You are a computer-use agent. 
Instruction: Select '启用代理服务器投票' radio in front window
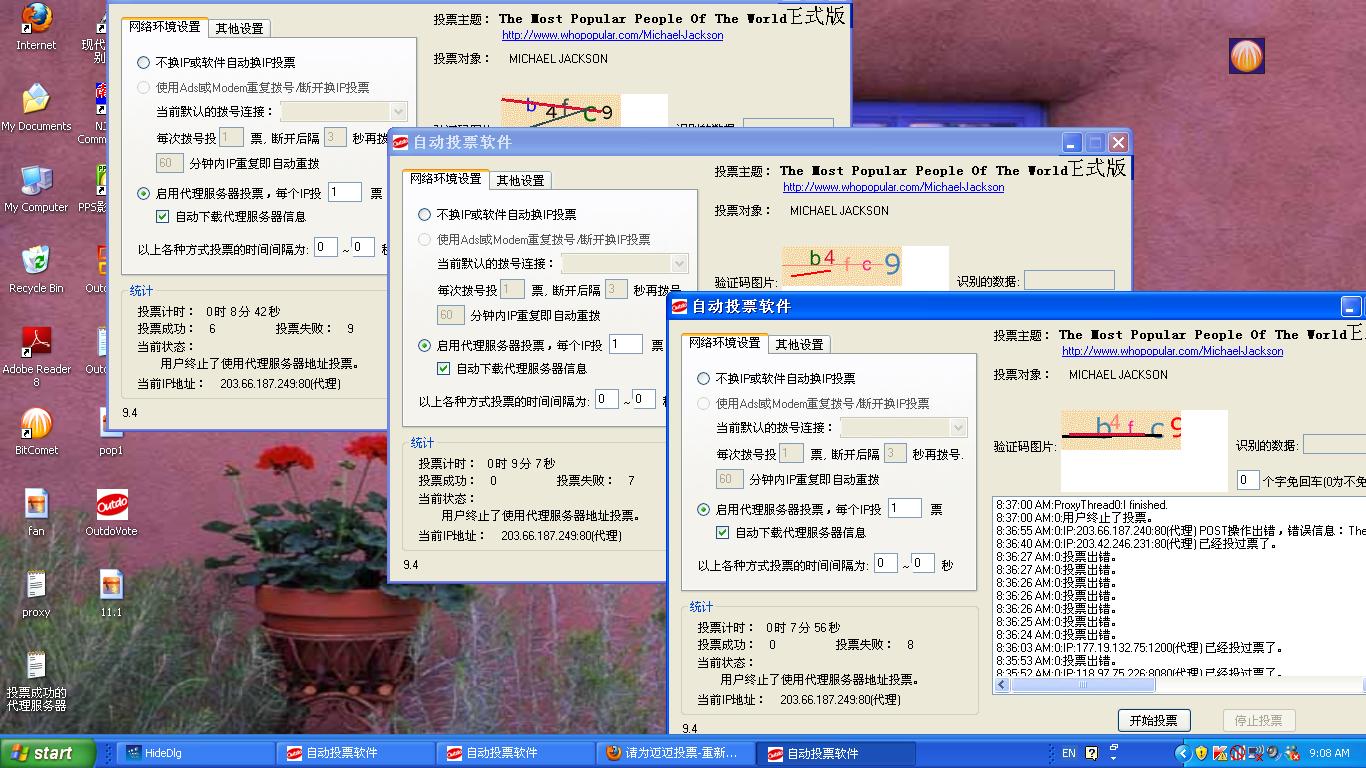(704, 510)
